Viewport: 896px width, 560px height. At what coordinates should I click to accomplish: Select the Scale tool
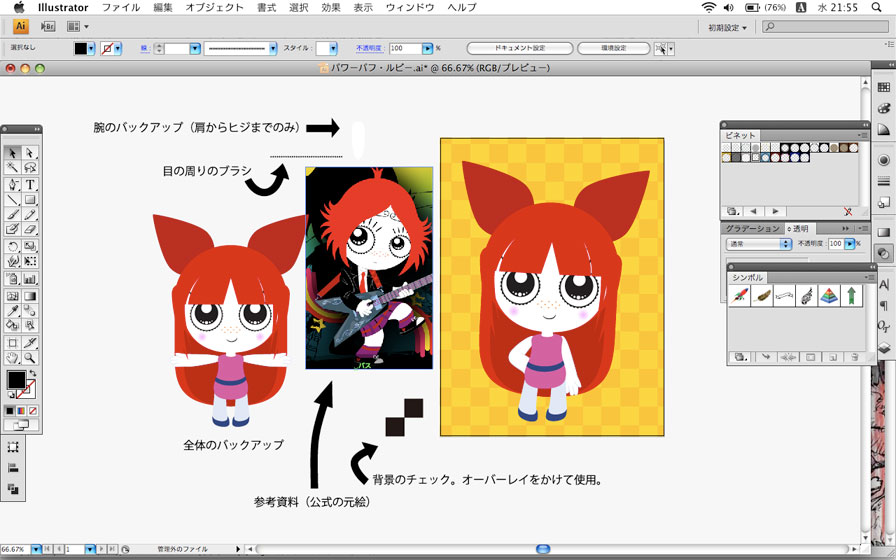[x=30, y=246]
